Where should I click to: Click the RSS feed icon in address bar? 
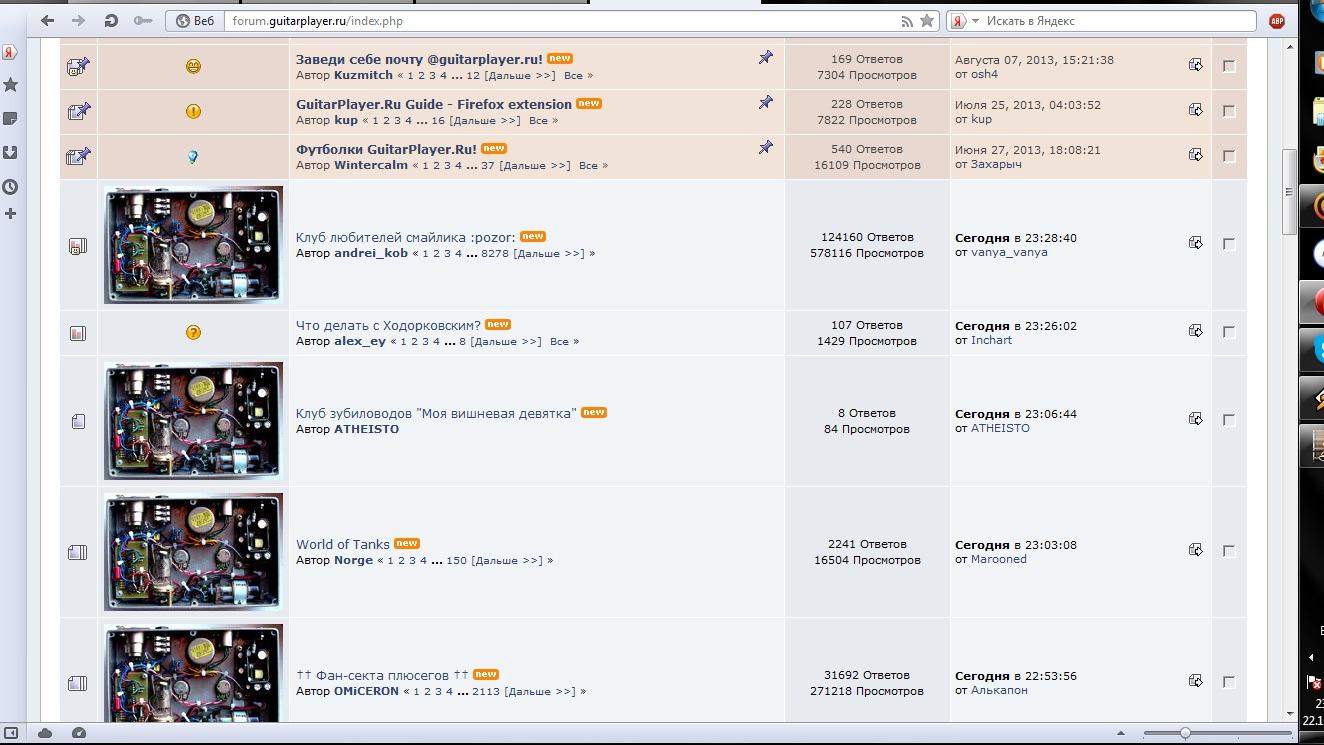point(907,20)
